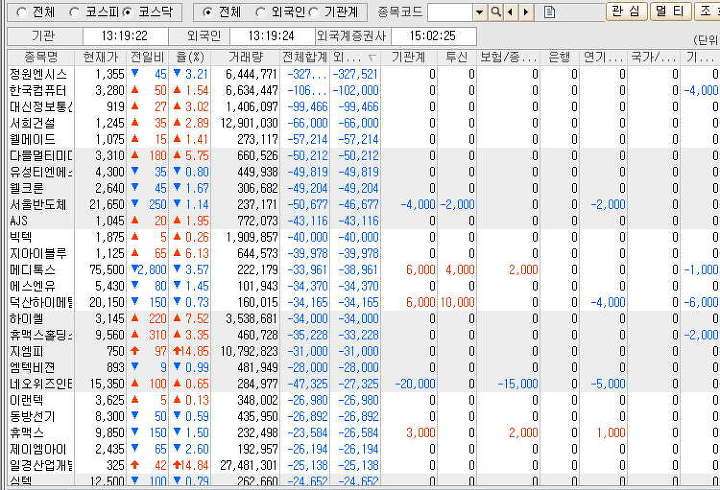Click the magnifier search icon
Screen dimensions: 720x490
(x=495, y=12)
